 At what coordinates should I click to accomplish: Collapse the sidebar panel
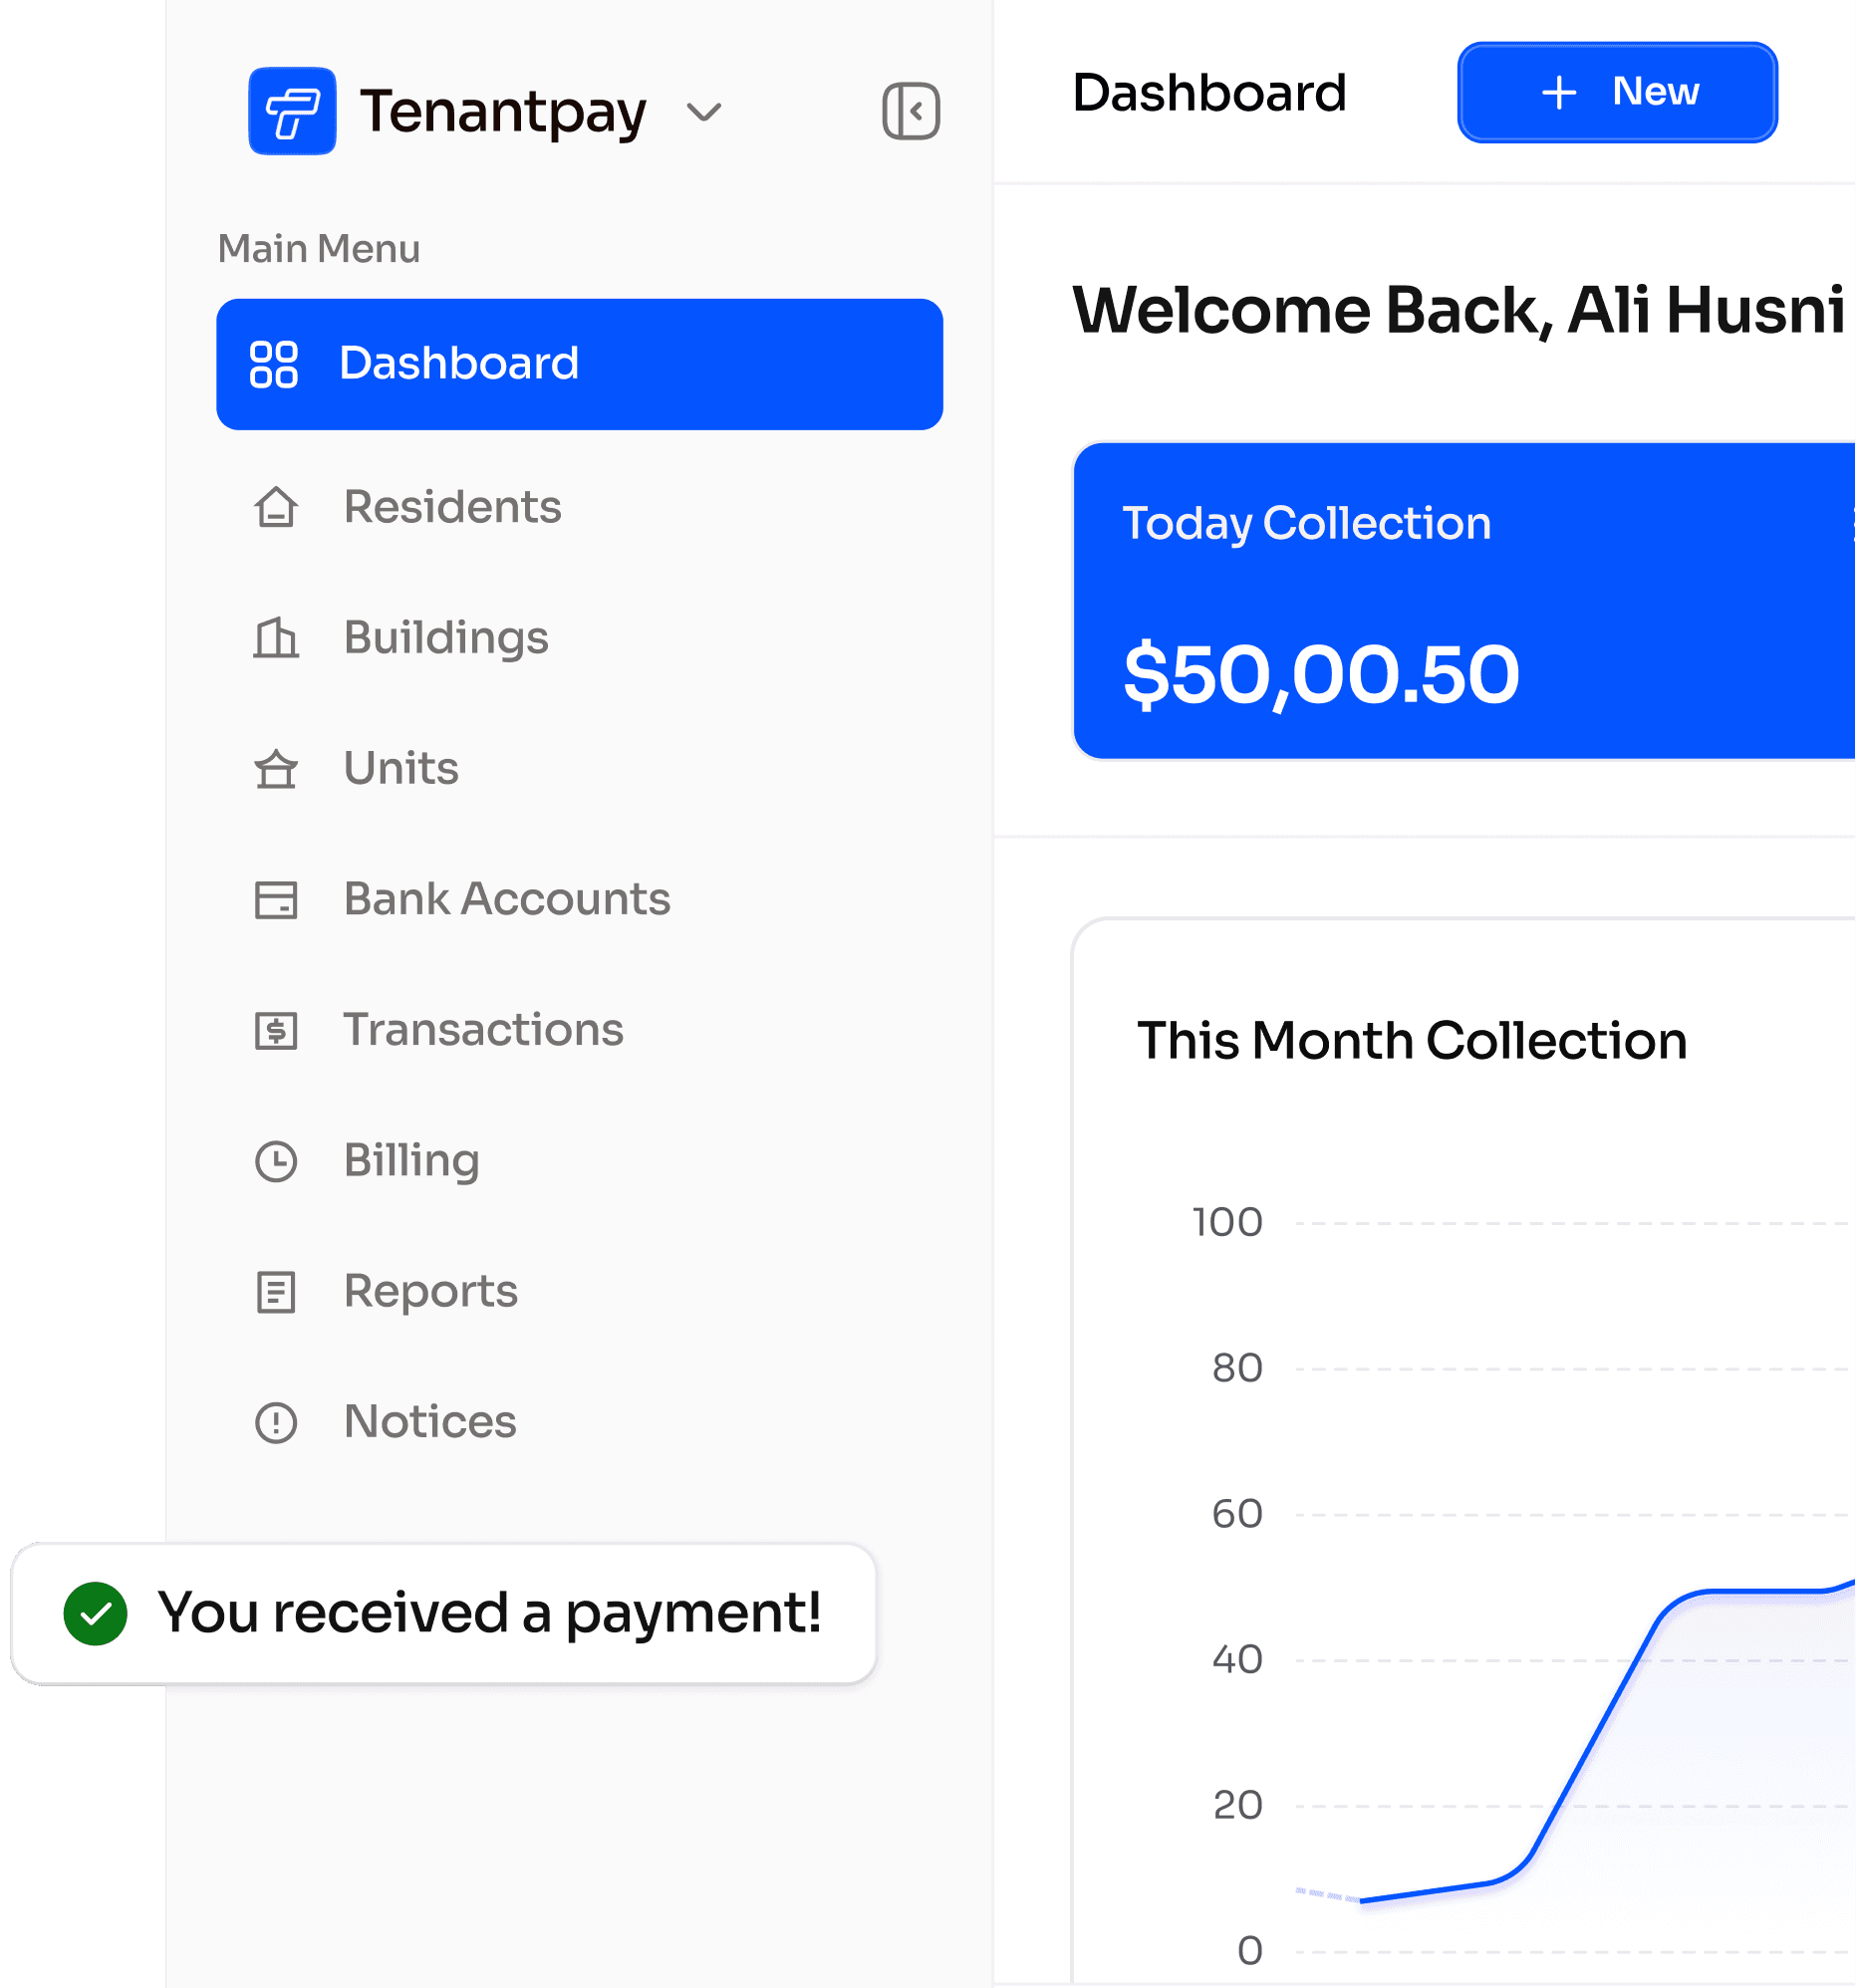(910, 111)
